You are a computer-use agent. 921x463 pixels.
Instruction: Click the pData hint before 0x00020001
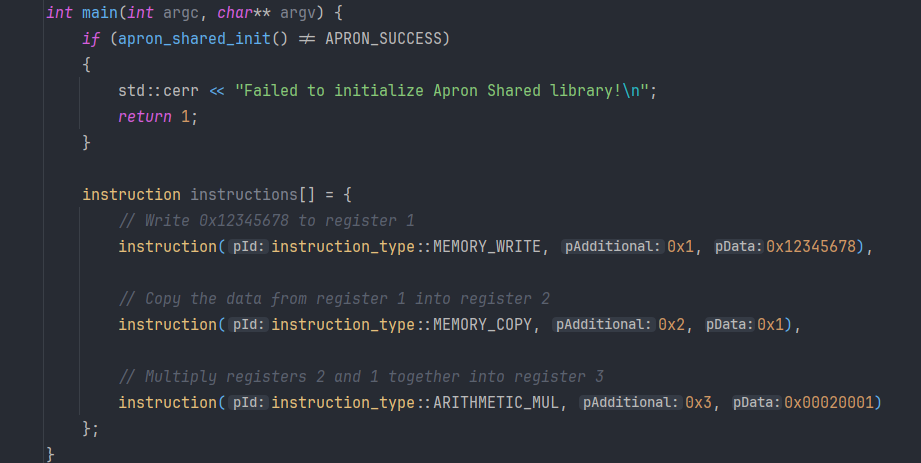tap(756, 402)
